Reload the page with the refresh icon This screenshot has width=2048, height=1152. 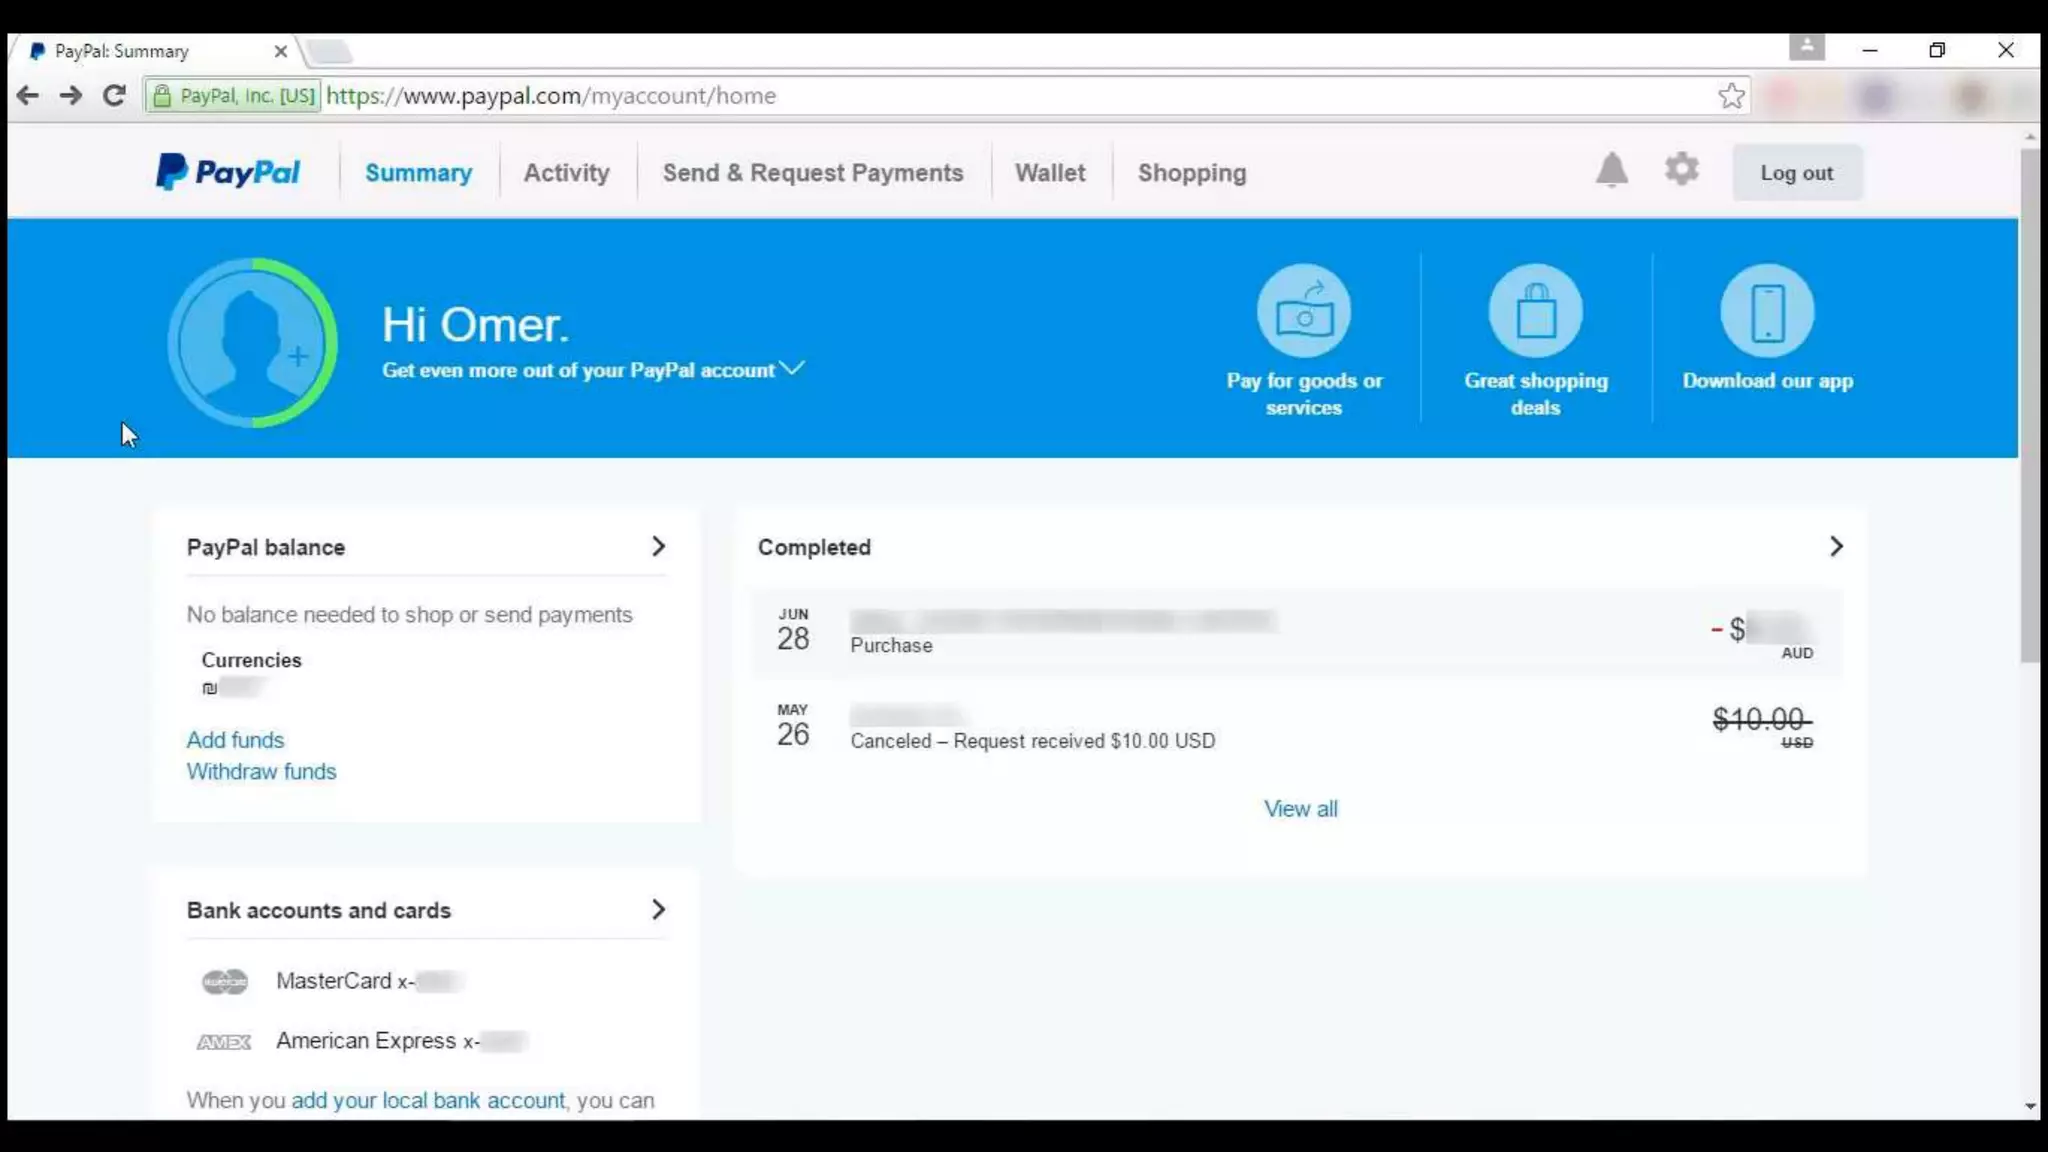pos(114,96)
